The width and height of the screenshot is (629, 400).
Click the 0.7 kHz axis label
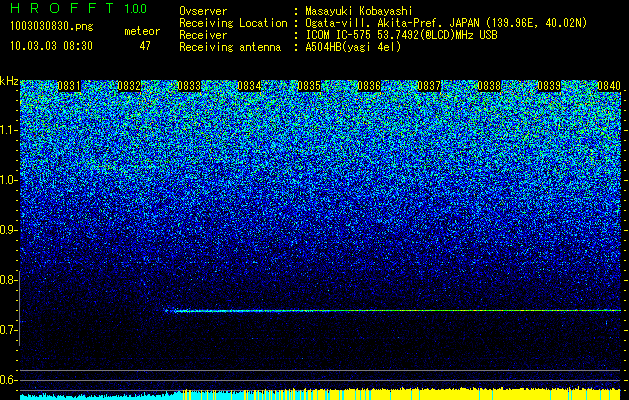click(7, 330)
